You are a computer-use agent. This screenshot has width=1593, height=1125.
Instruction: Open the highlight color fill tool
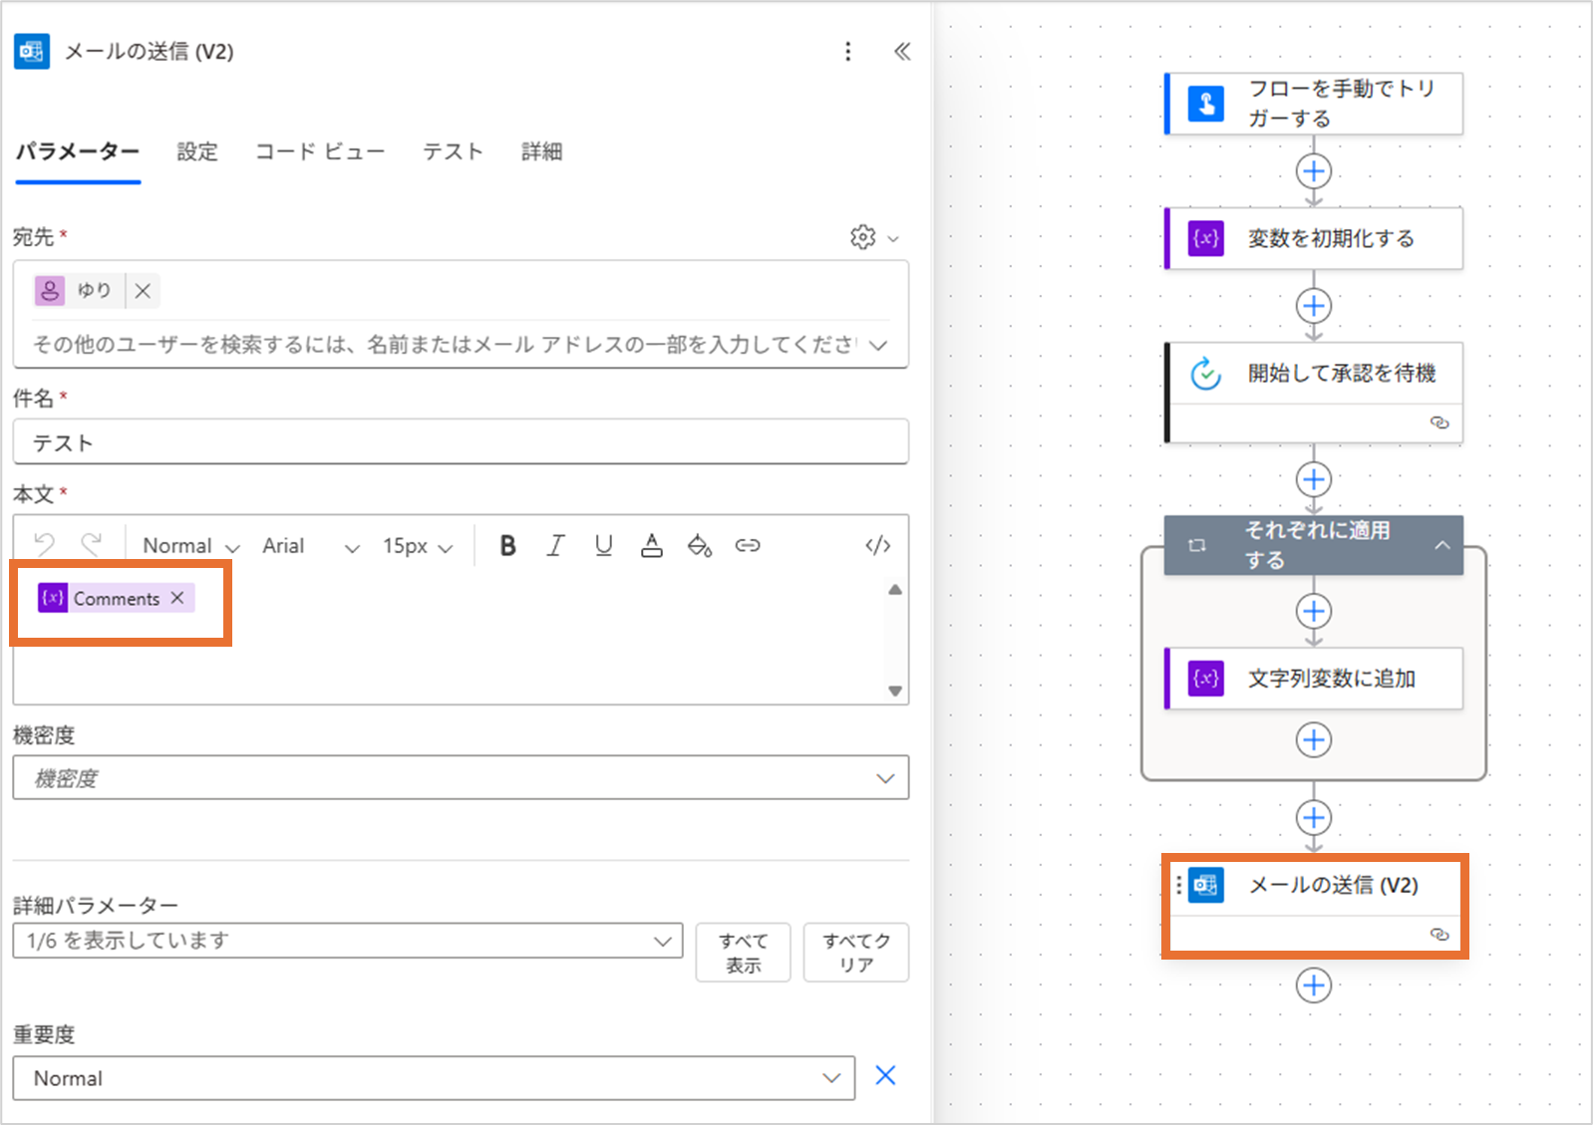699,545
